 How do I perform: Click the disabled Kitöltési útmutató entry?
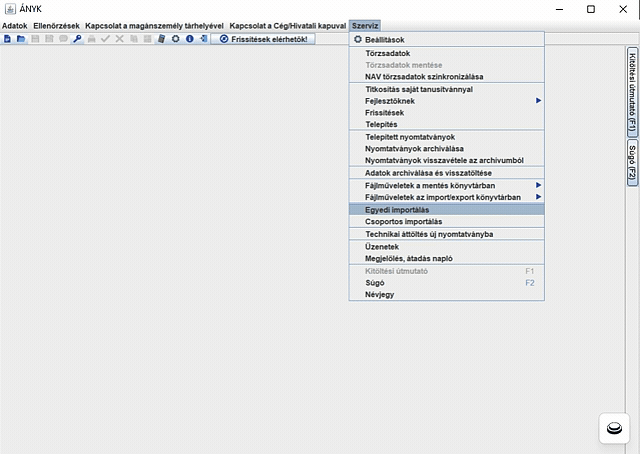pyautogui.click(x=447, y=271)
